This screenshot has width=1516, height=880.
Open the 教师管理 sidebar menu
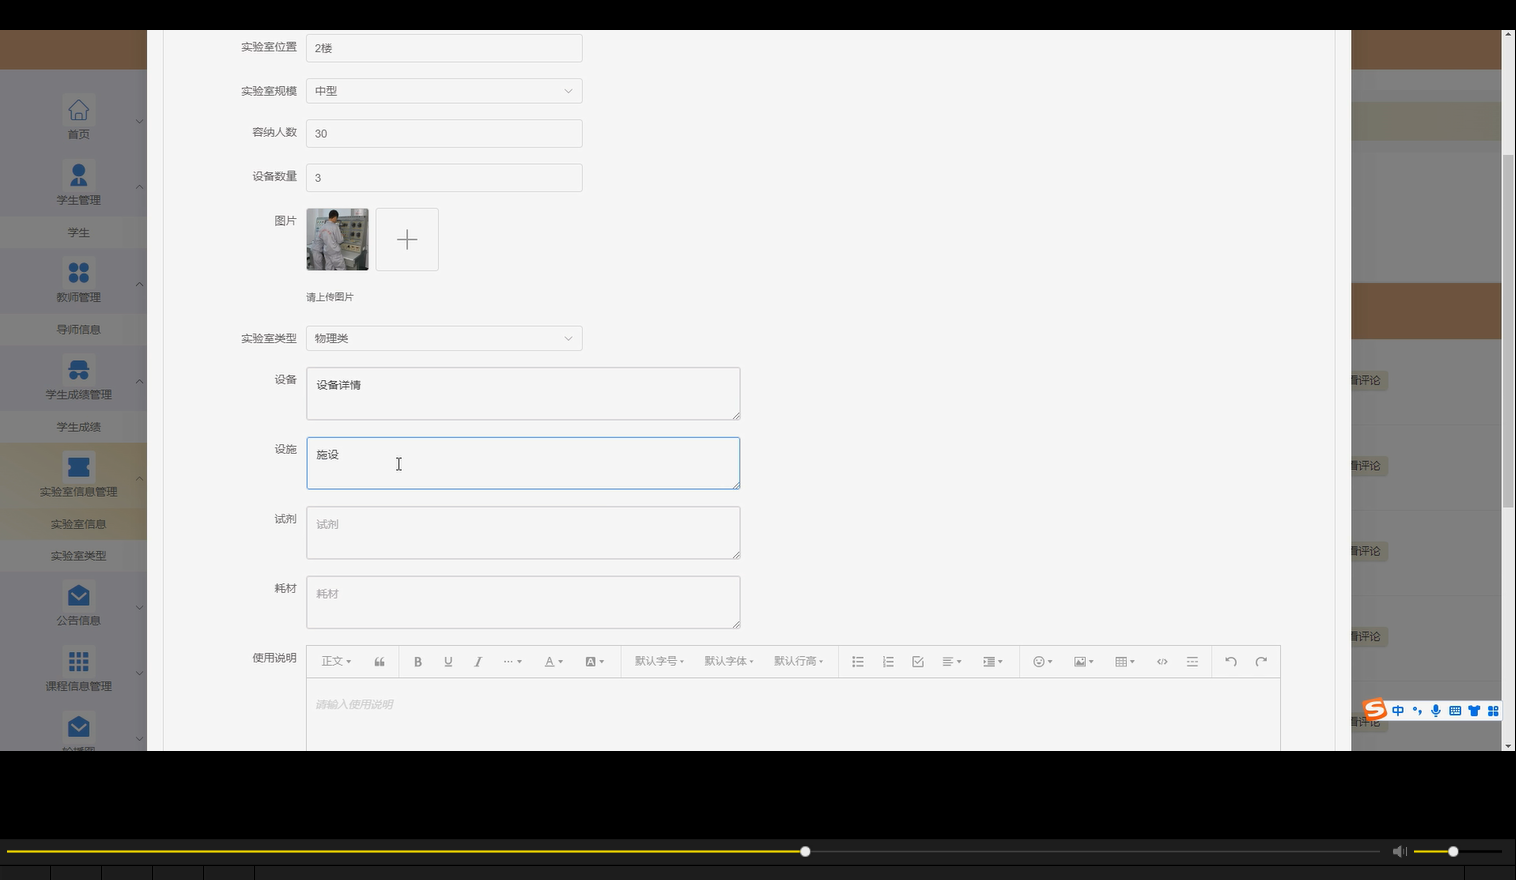tap(78, 280)
